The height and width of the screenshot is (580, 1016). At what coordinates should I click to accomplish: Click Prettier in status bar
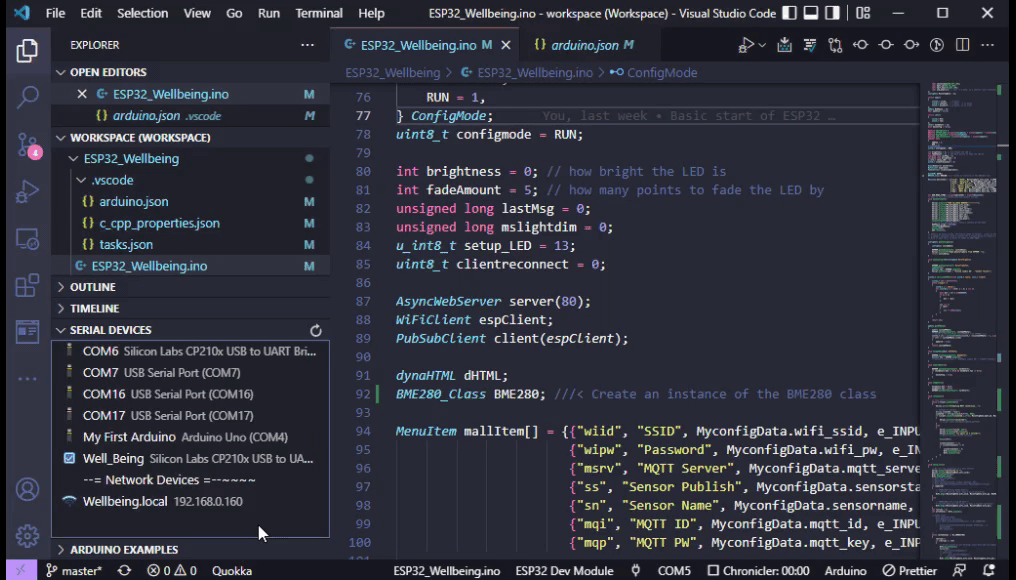pos(910,571)
